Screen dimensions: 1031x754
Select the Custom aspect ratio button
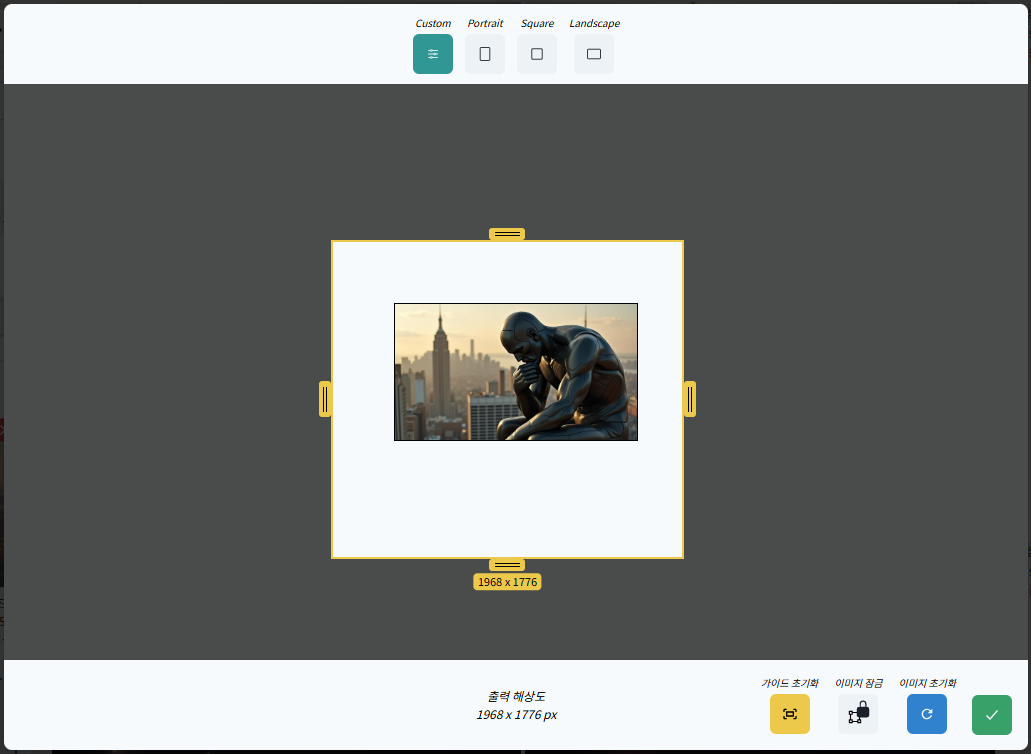coord(432,54)
